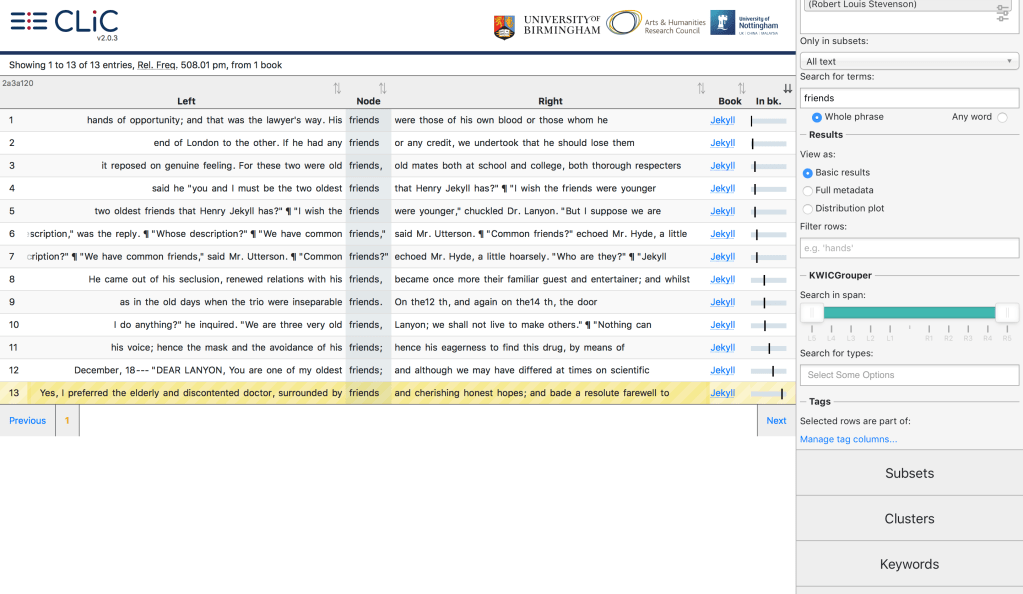Click the University of Birmingham logo
The width and height of the screenshot is (1023, 594).
coord(547,25)
